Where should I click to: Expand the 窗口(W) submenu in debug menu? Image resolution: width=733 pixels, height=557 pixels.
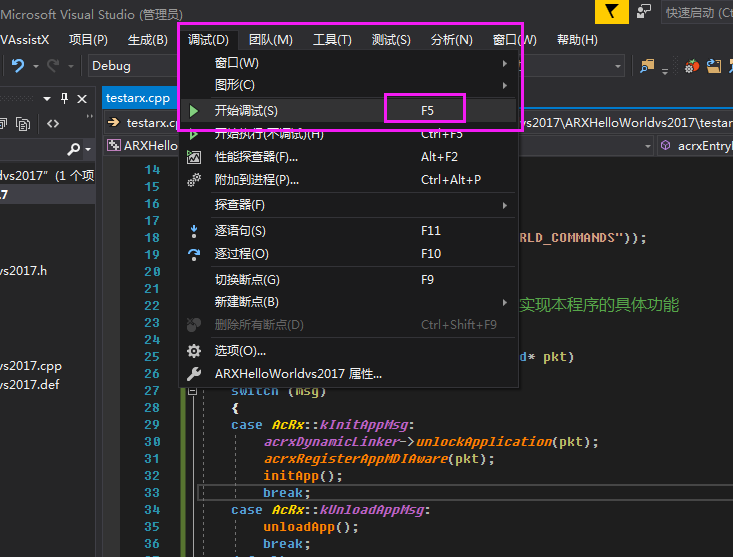pos(349,63)
